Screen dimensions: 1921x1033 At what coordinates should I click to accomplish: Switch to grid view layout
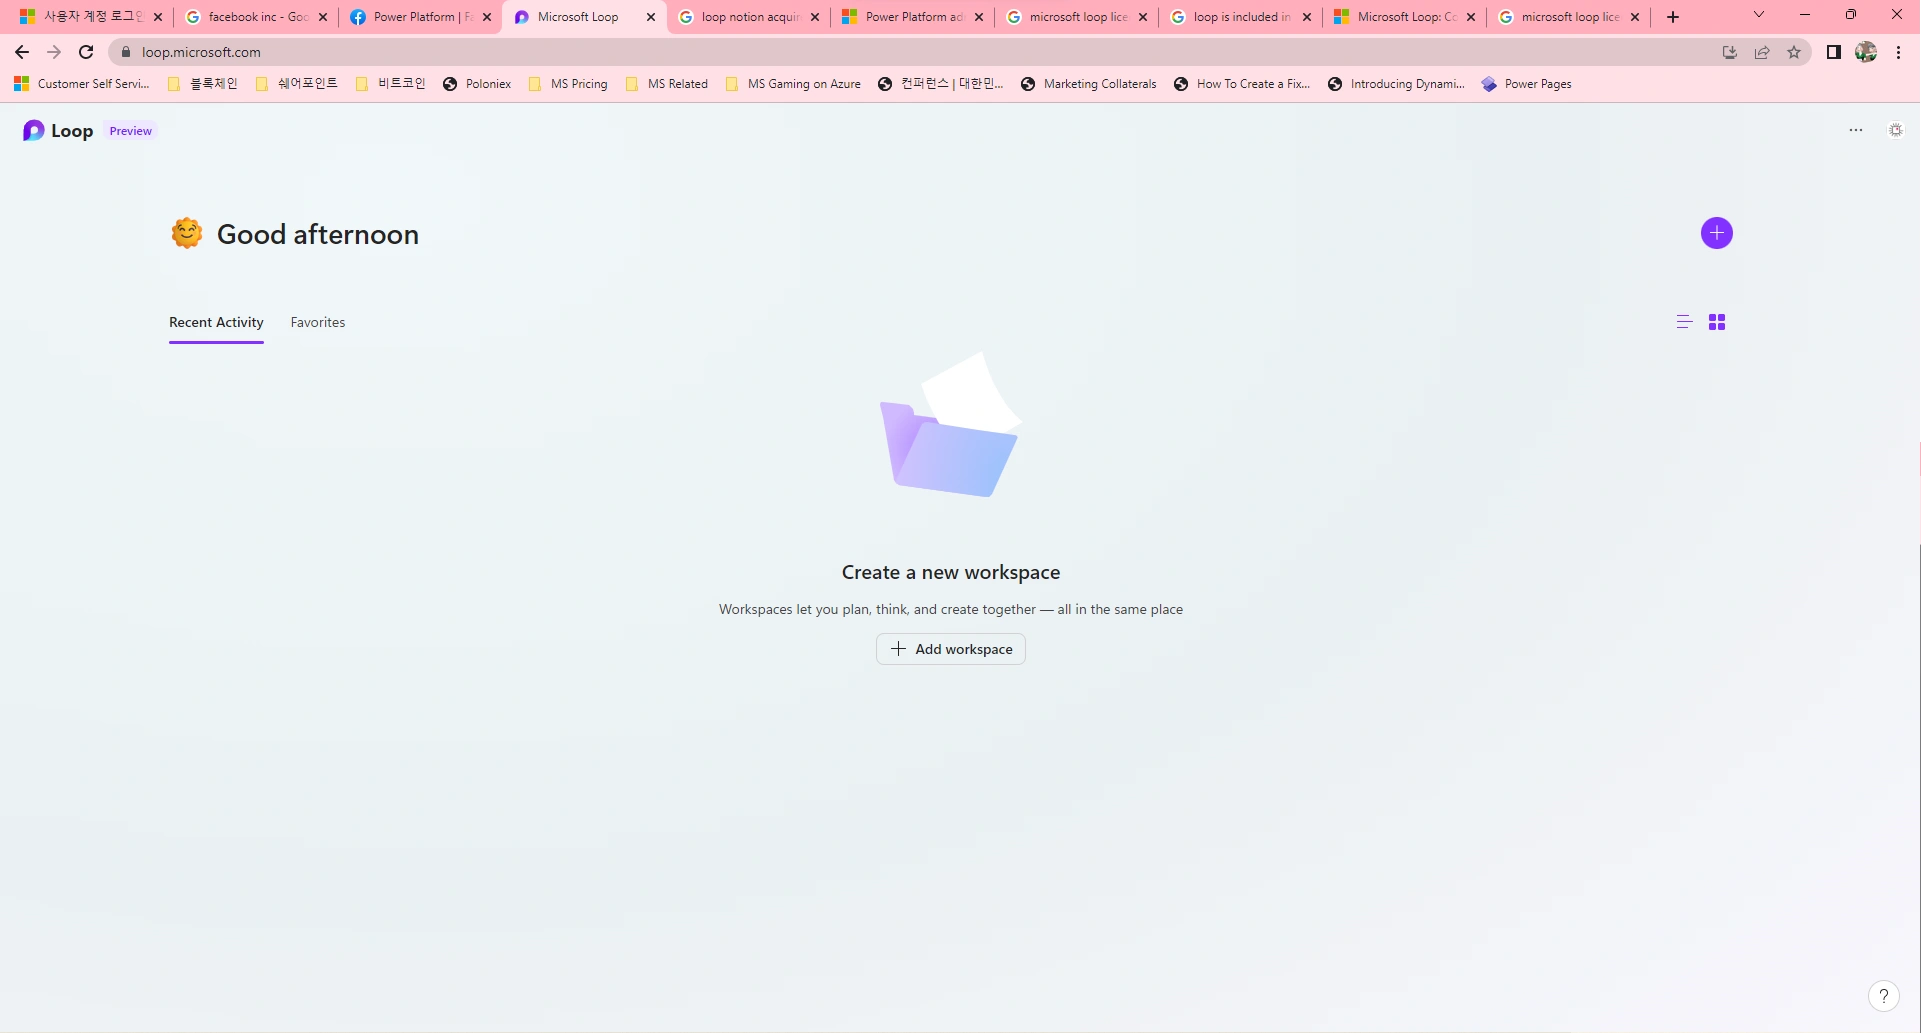click(x=1717, y=322)
